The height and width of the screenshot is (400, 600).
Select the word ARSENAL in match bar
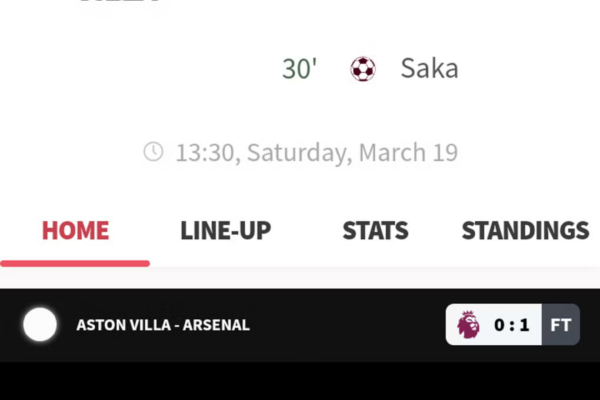point(216,325)
